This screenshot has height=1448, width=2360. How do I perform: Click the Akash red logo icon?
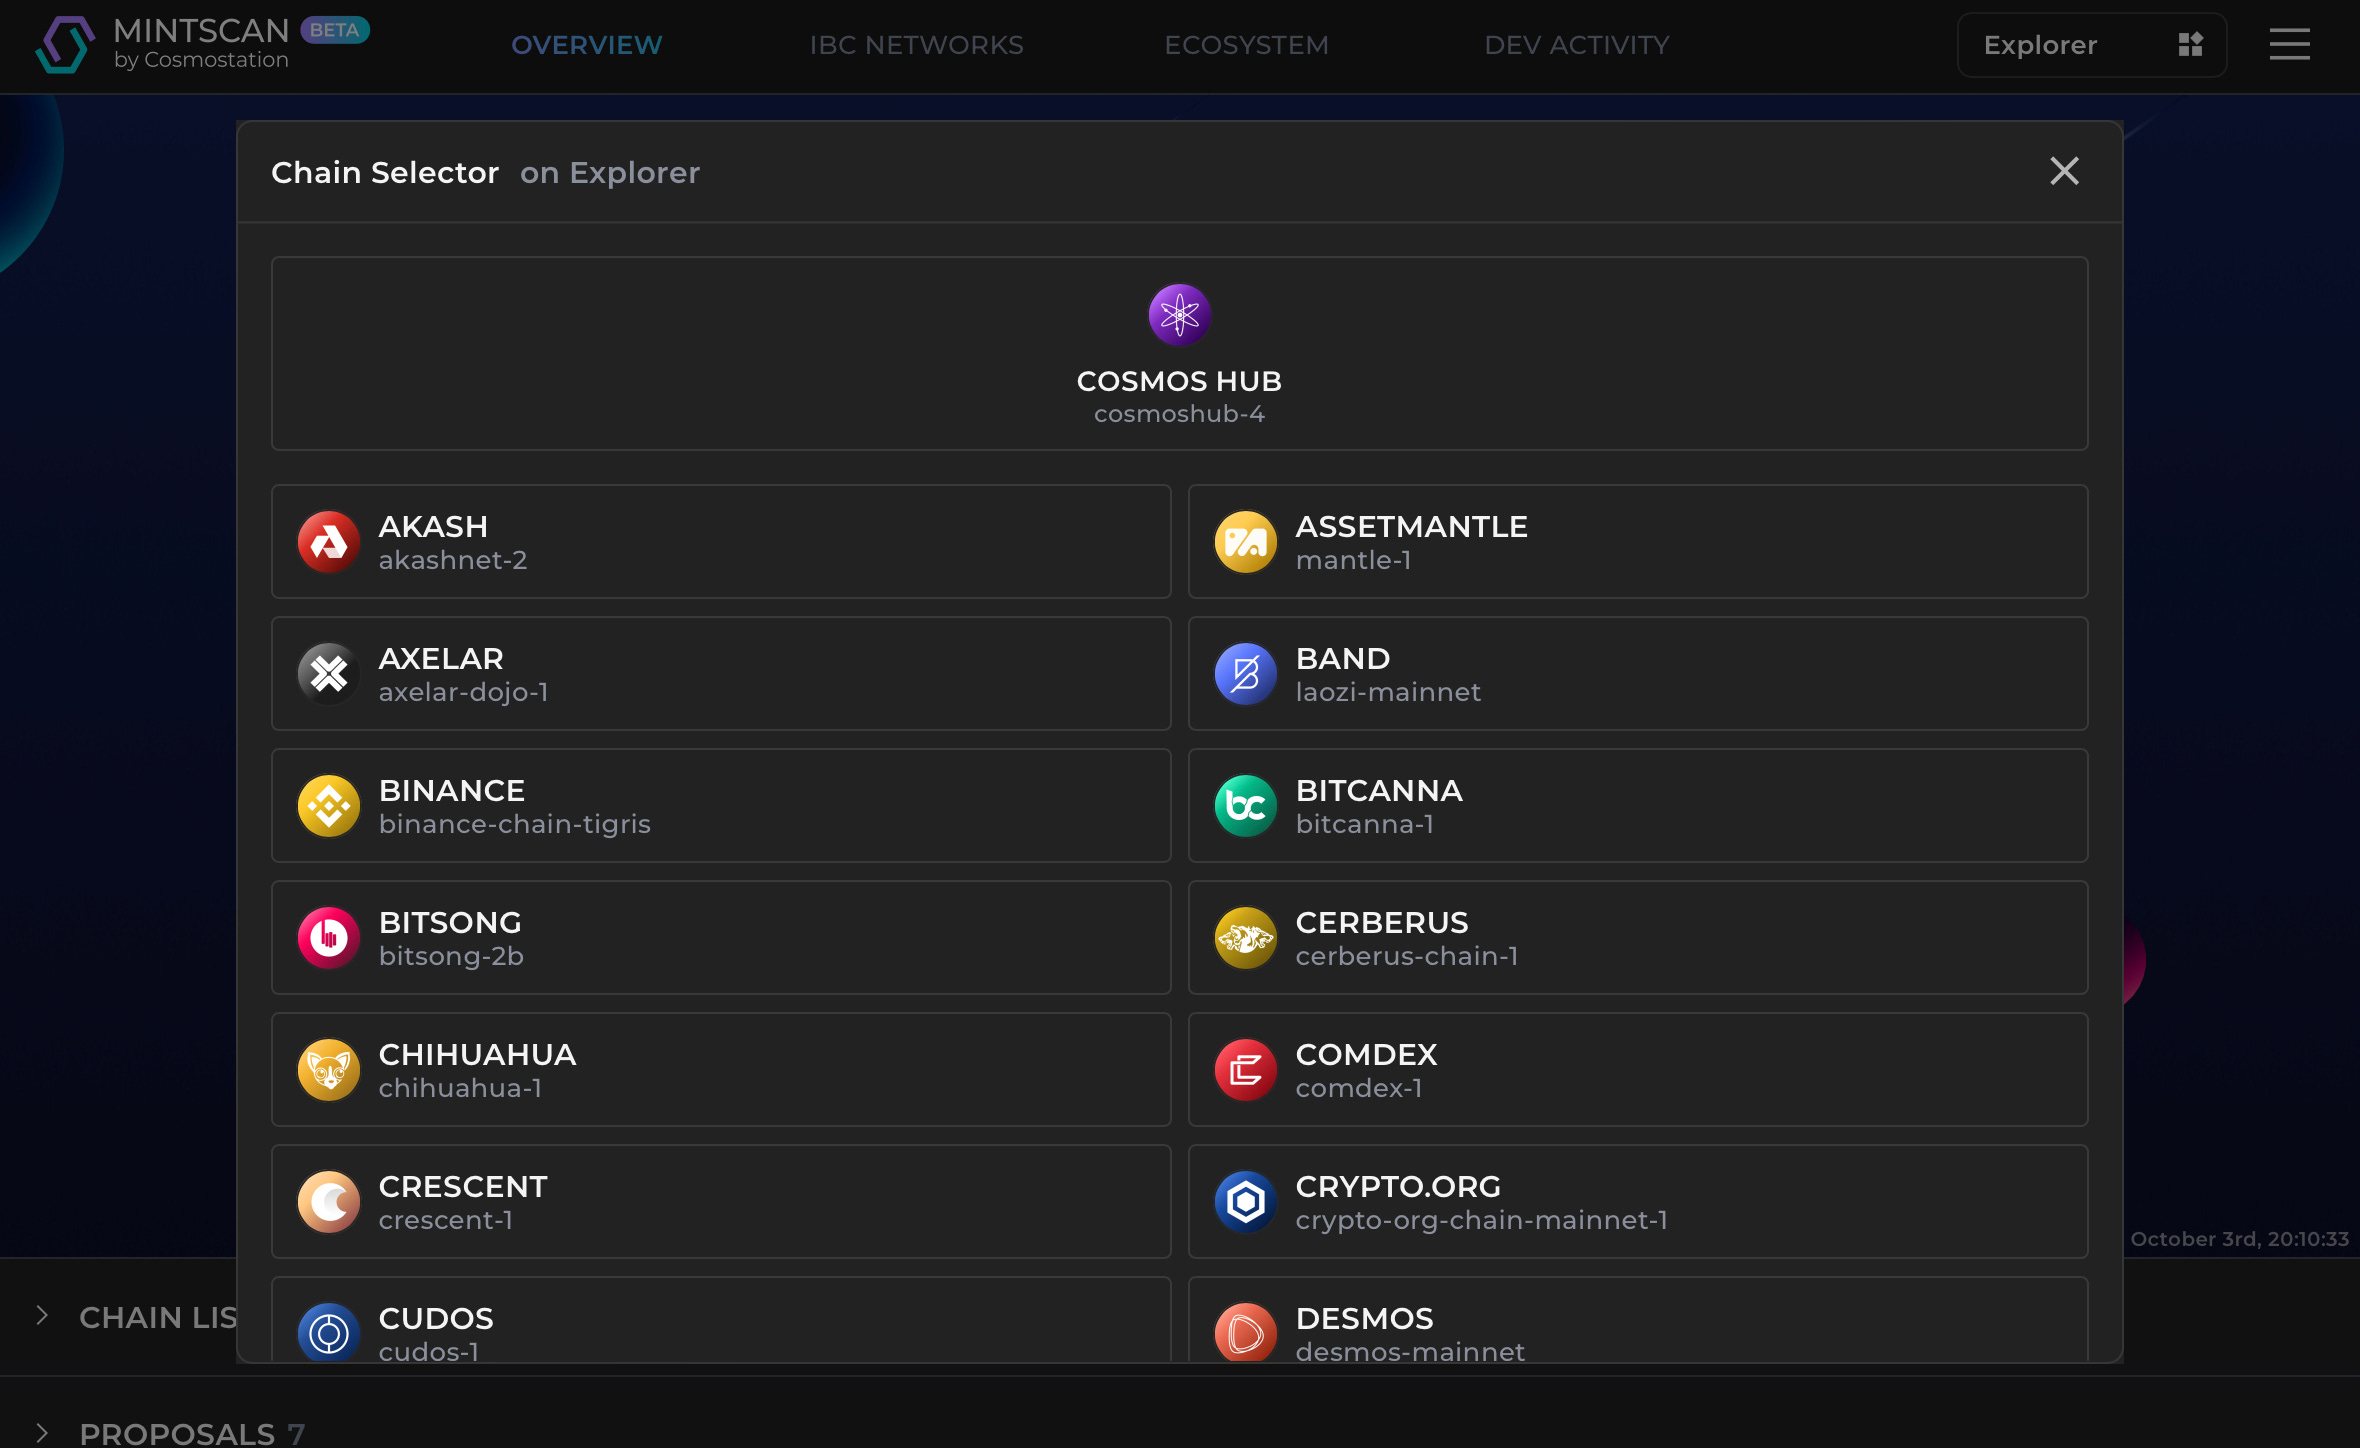pyautogui.click(x=328, y=542)
